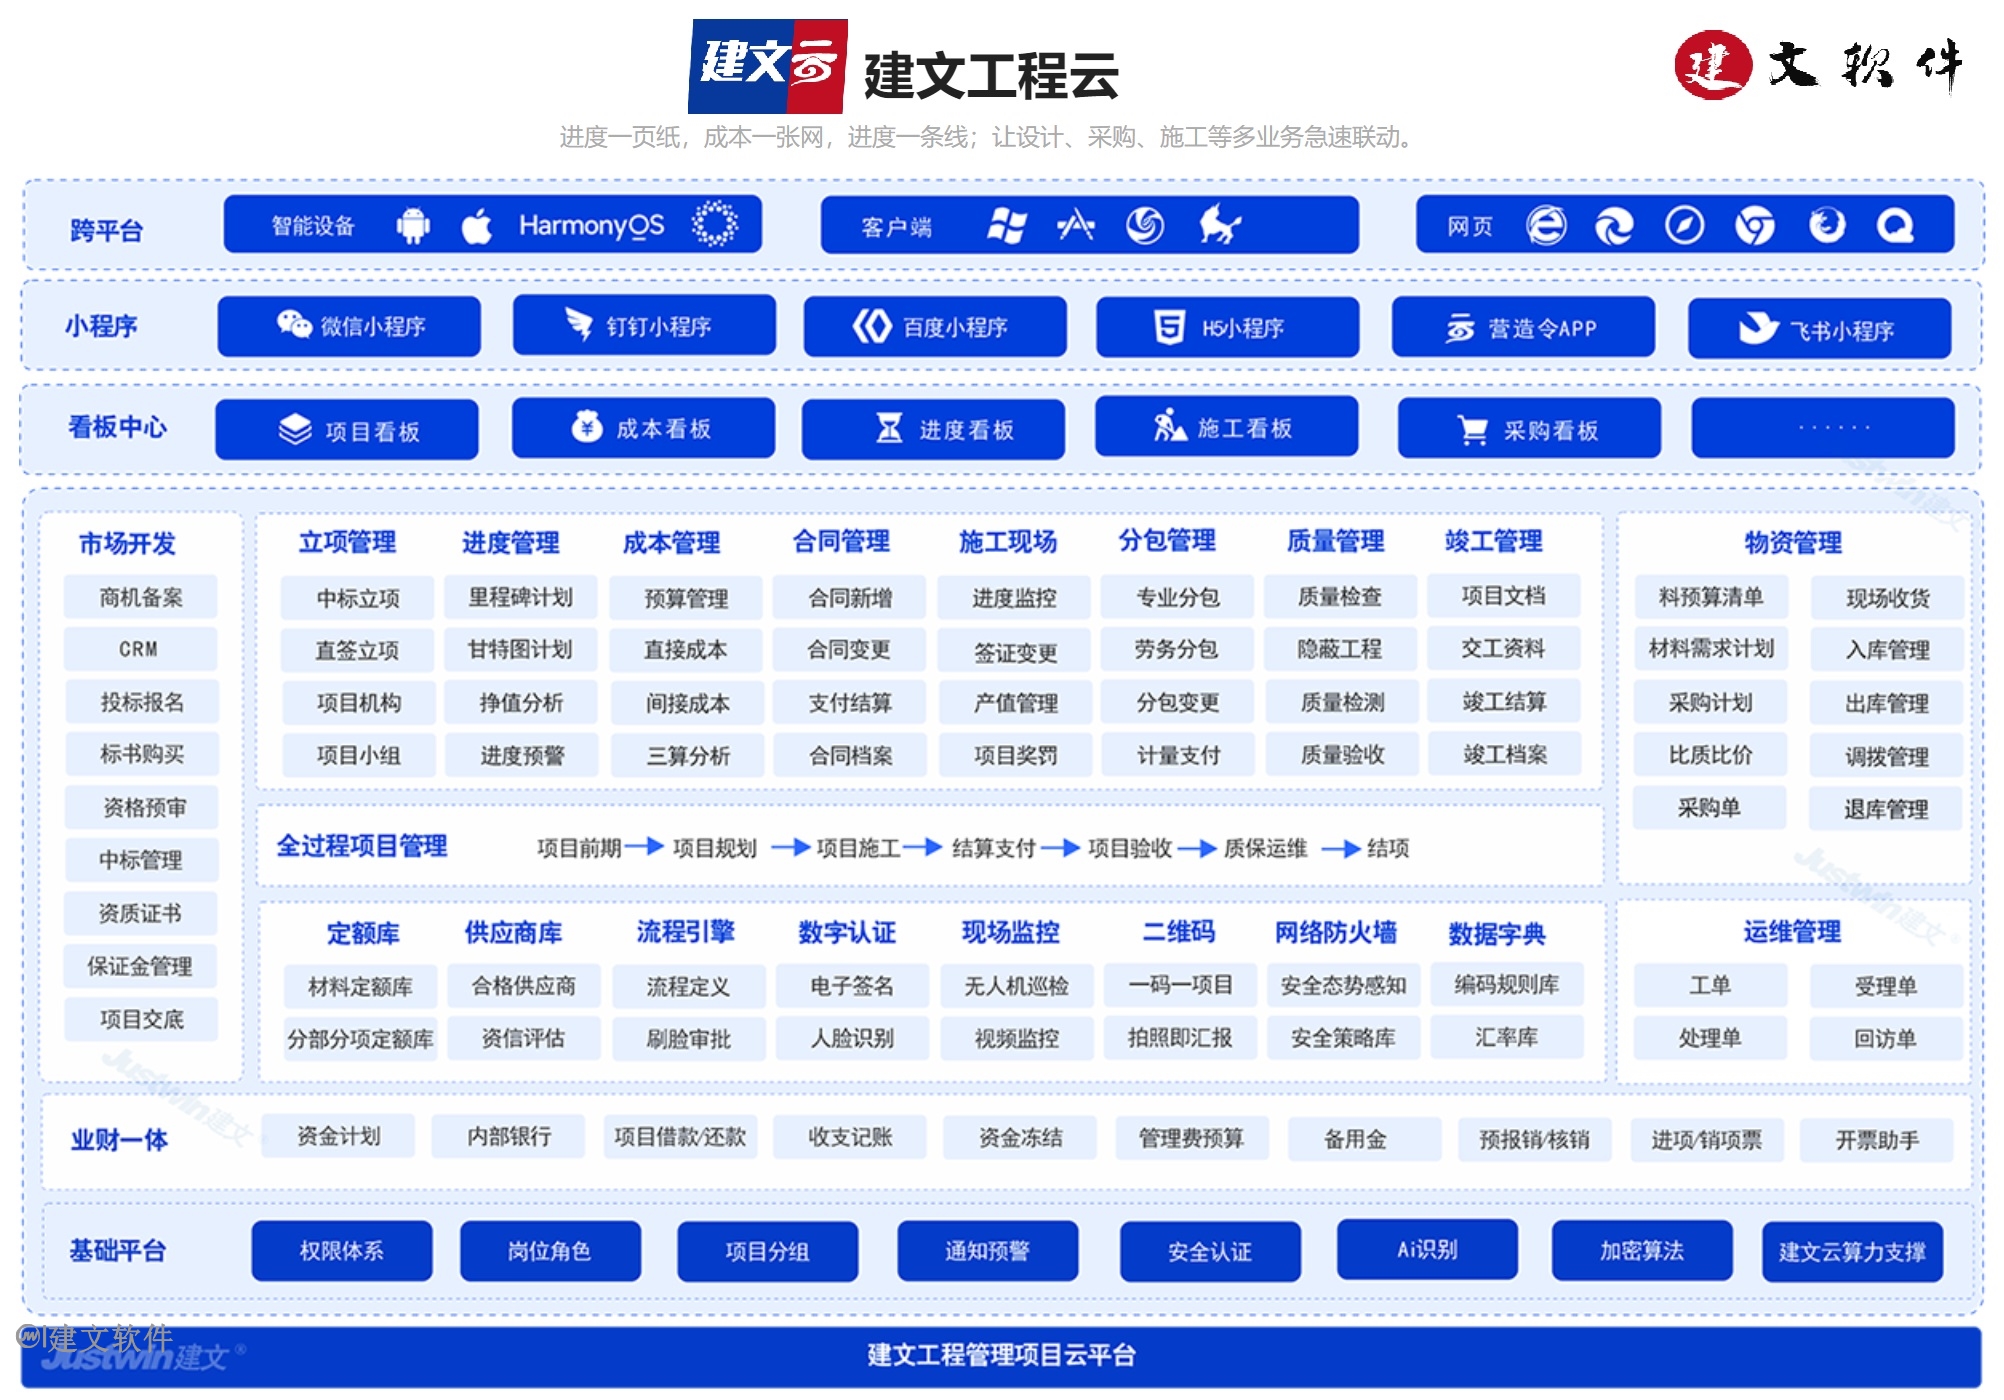
Task: Click the WeChat mini program icon
Action: 294,325
